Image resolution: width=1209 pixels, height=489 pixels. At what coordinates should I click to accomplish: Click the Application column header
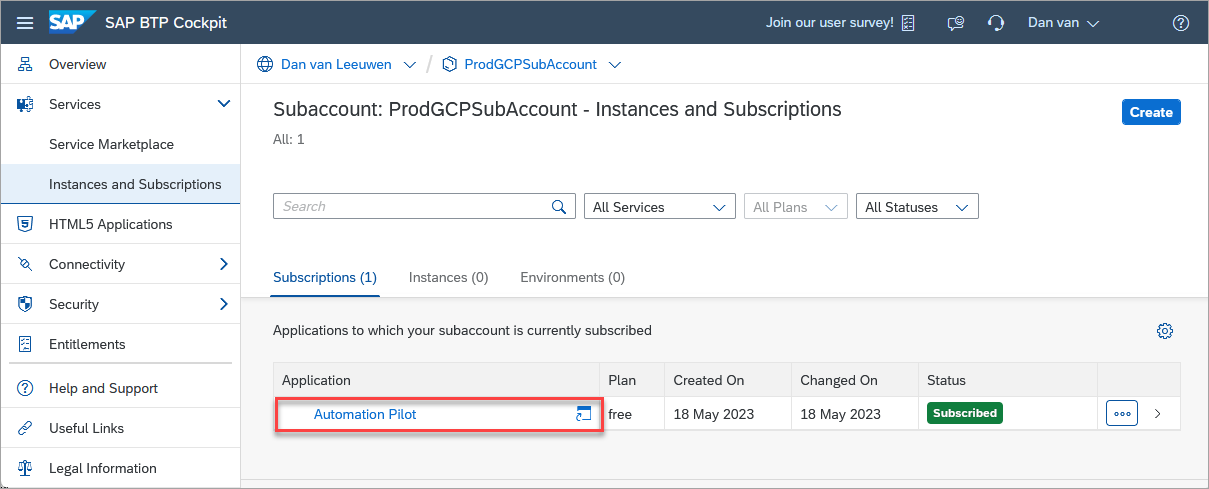pyautogui.click(x=437, y=380)
